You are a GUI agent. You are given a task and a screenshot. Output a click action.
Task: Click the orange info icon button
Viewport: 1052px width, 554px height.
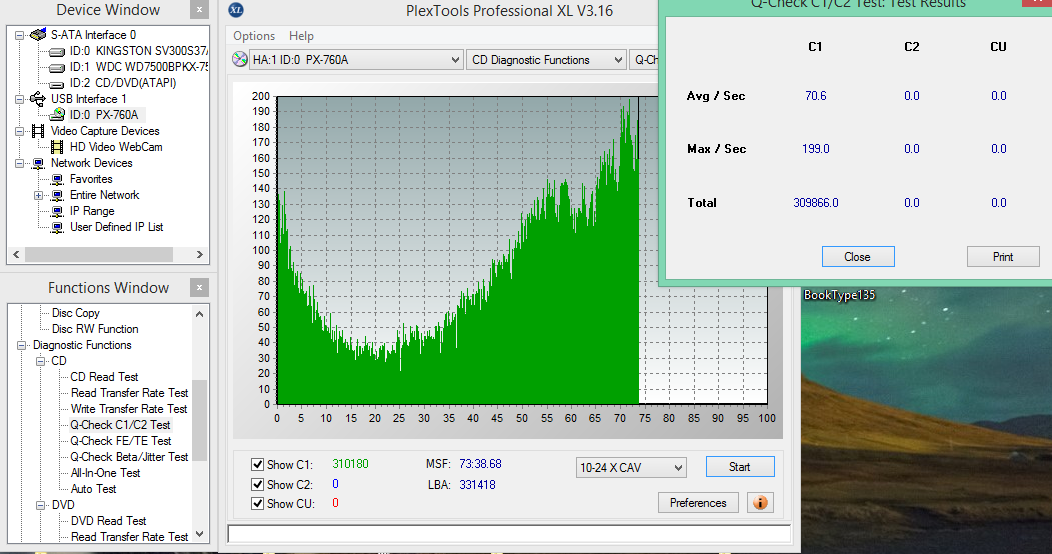[760, 502]
